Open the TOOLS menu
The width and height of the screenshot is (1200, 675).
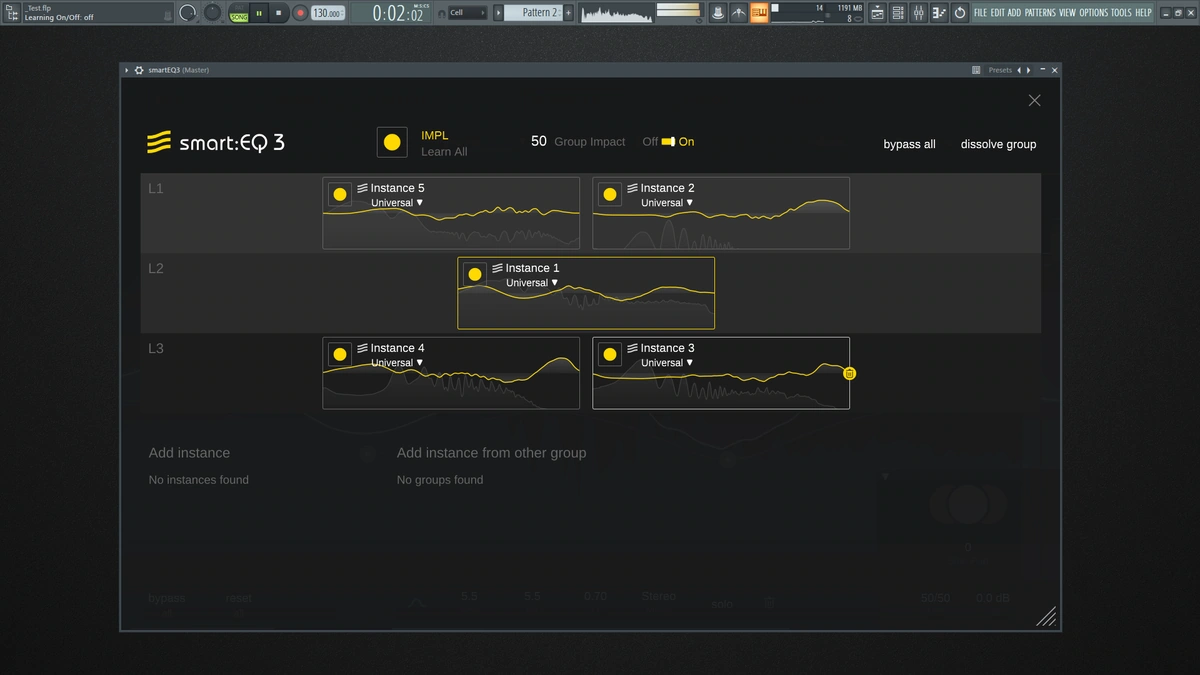(1121, 13)
